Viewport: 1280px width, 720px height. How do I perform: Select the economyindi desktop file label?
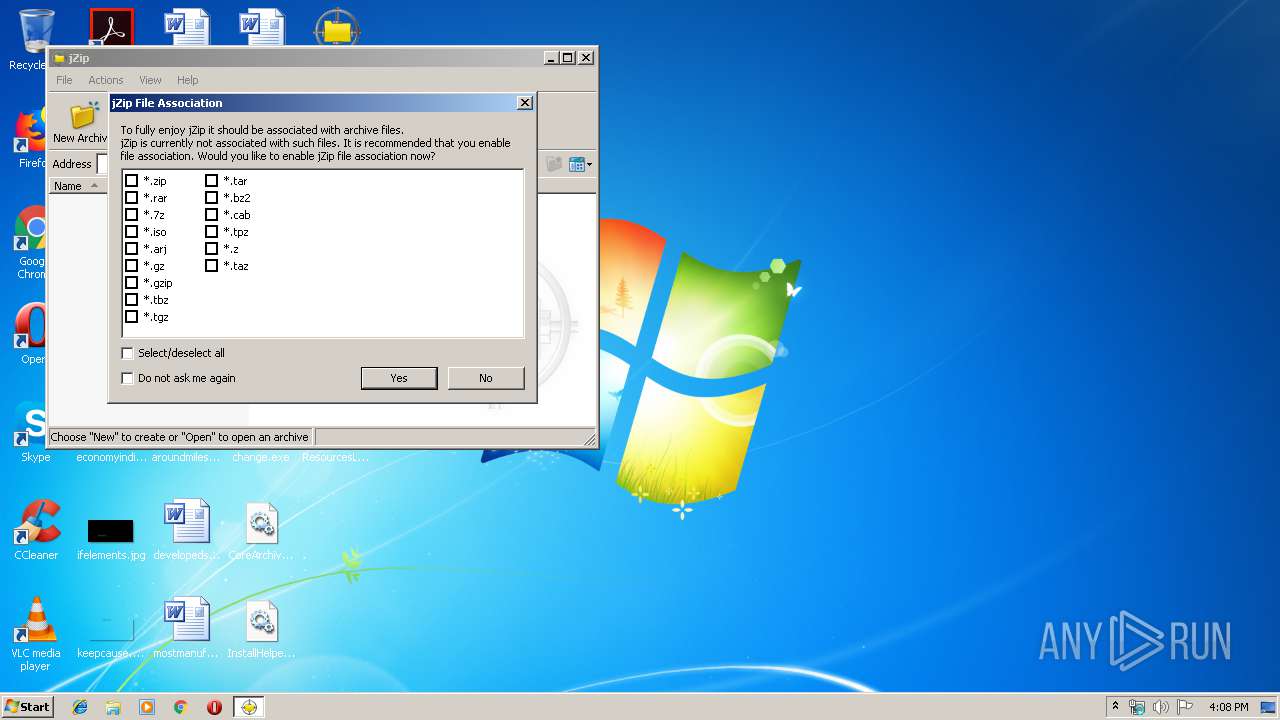[111, 457]
